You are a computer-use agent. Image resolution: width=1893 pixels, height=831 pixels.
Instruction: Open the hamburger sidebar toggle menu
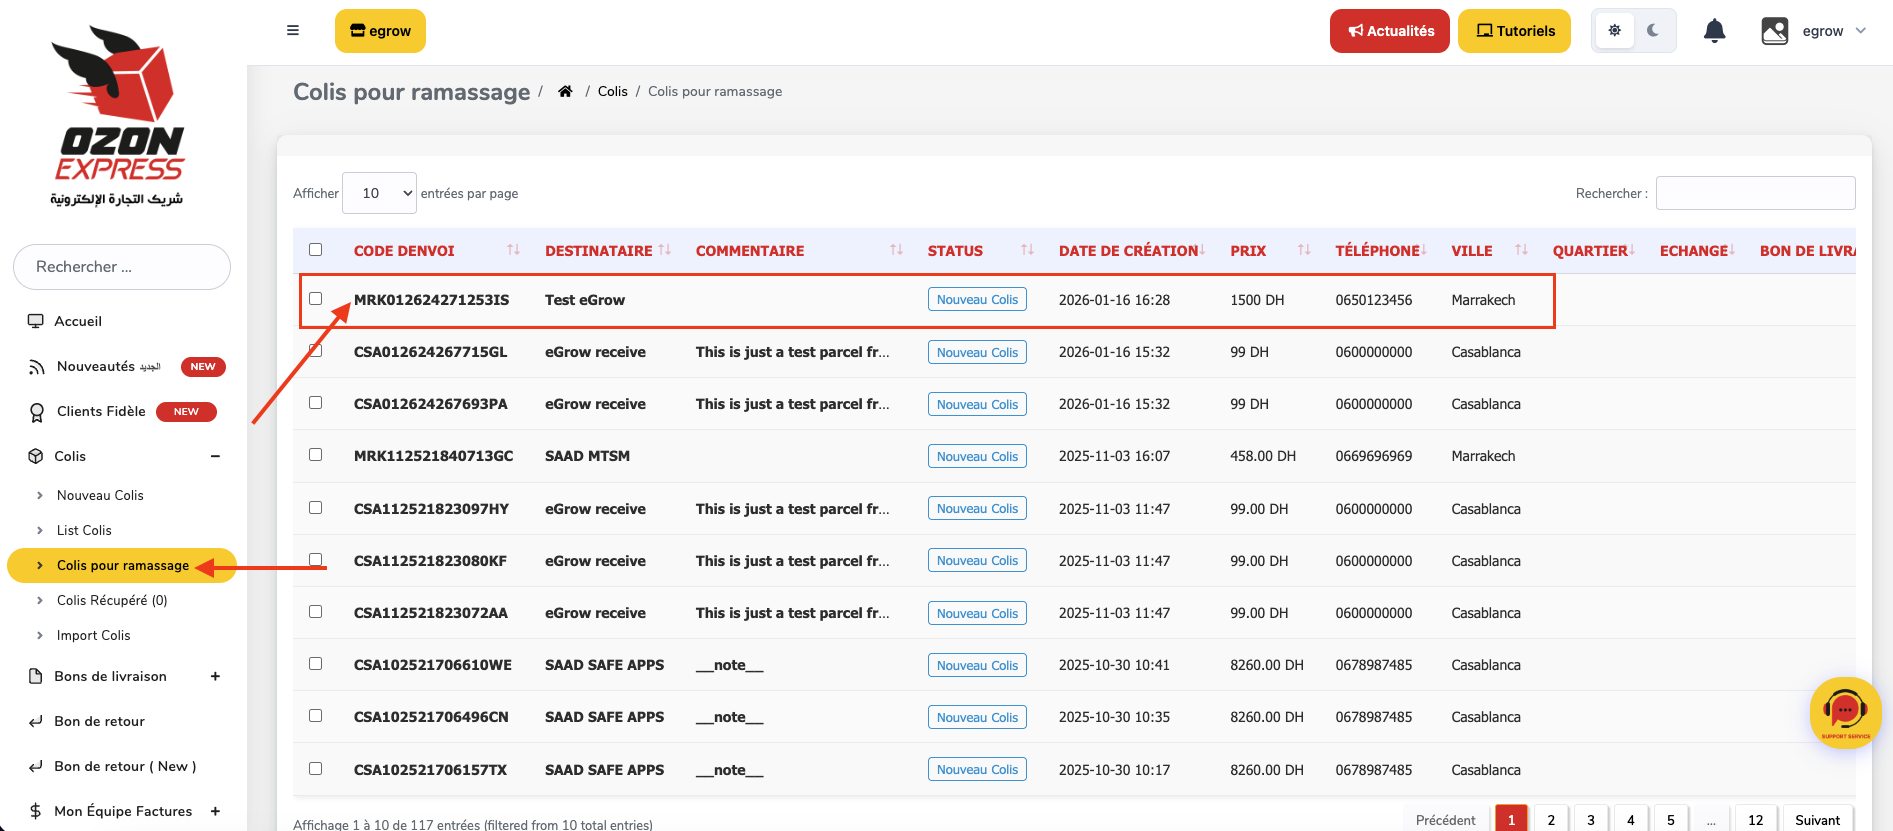pyautogui.click(x=293, y=30)
